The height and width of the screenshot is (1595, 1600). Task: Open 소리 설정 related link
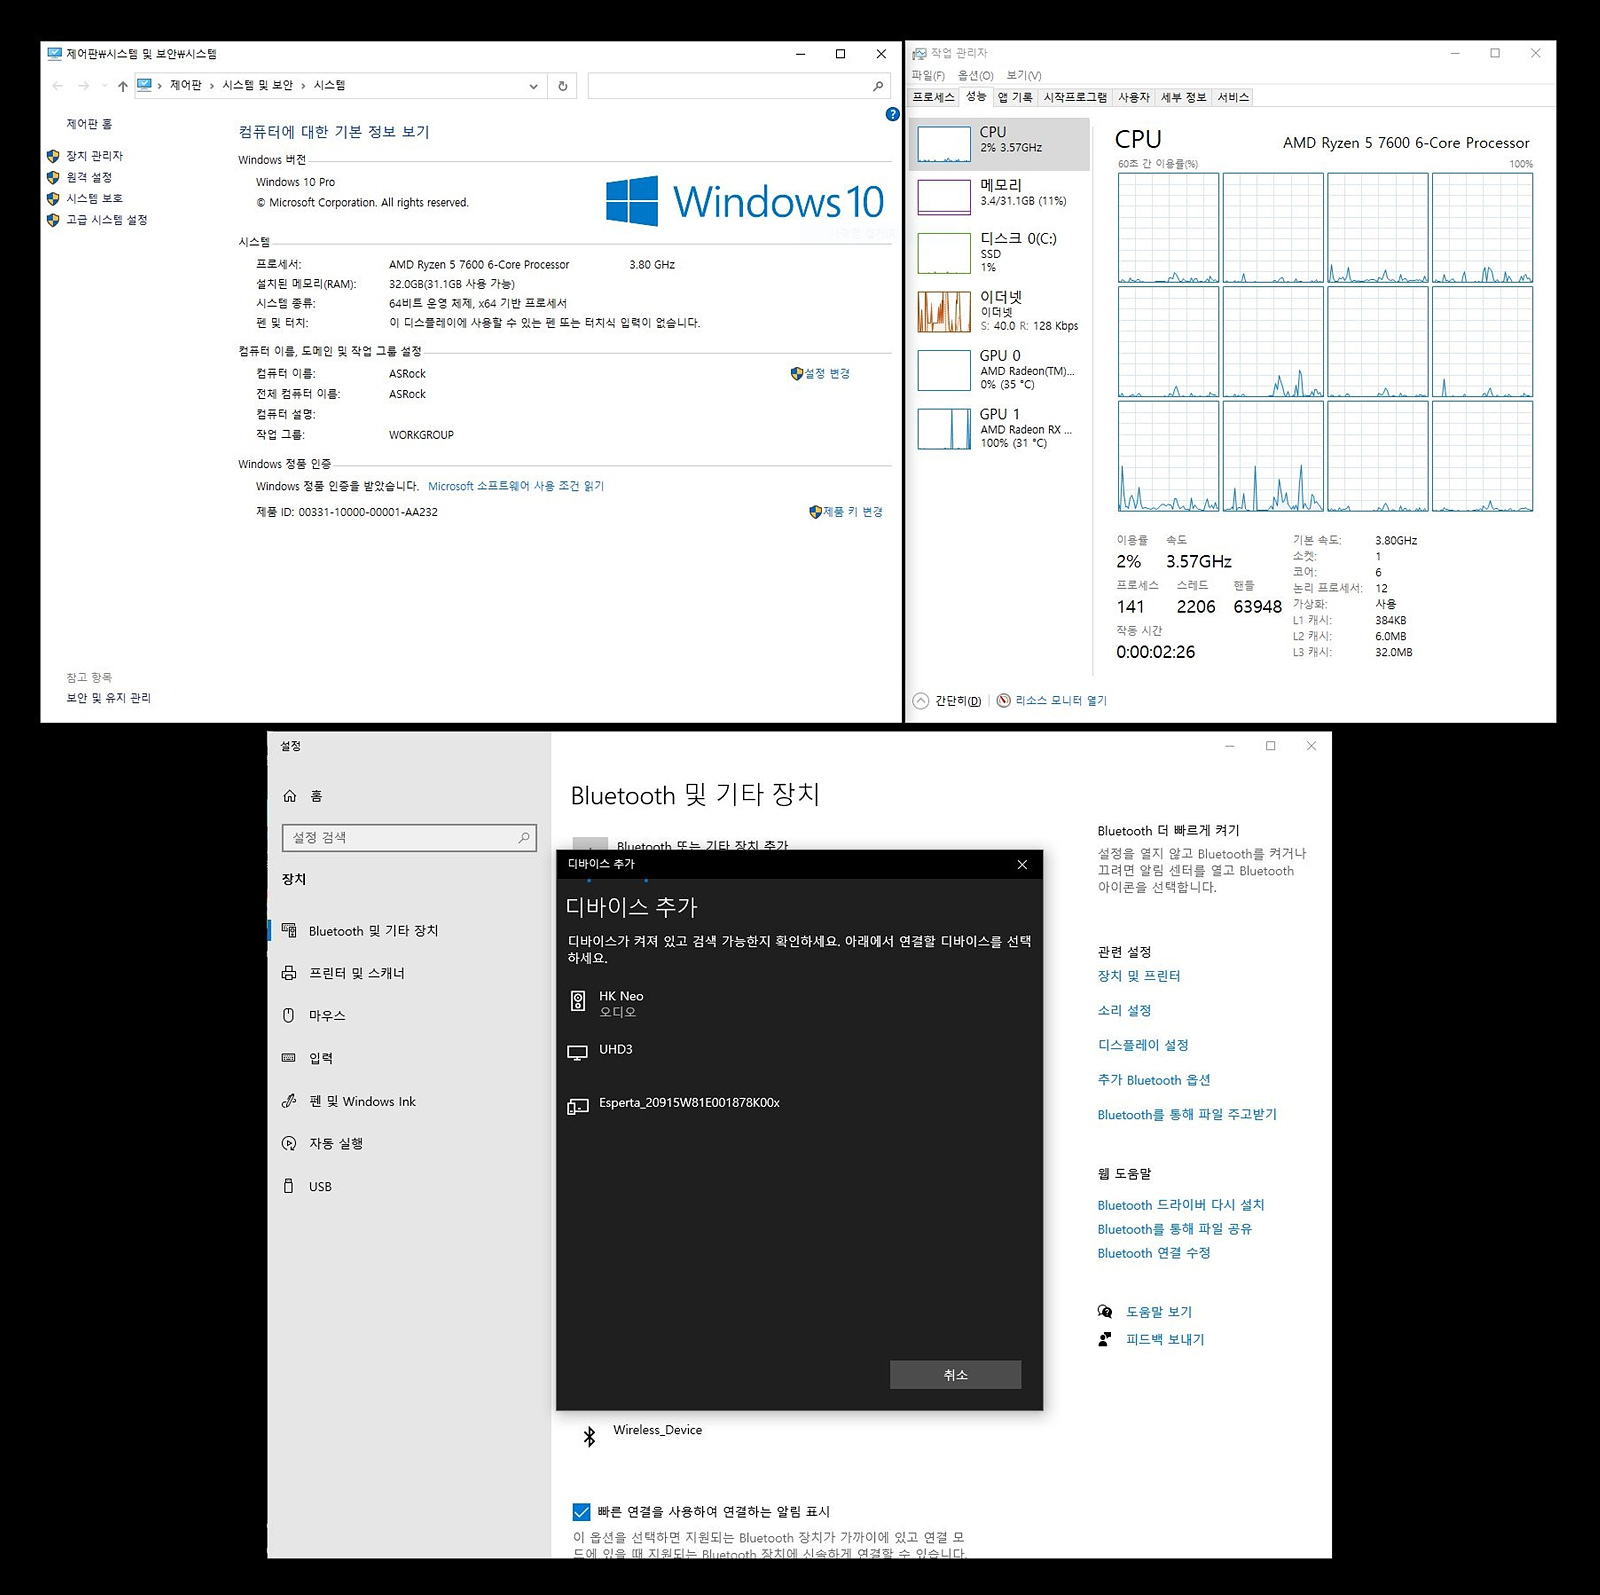(x=1125, y=1011)
